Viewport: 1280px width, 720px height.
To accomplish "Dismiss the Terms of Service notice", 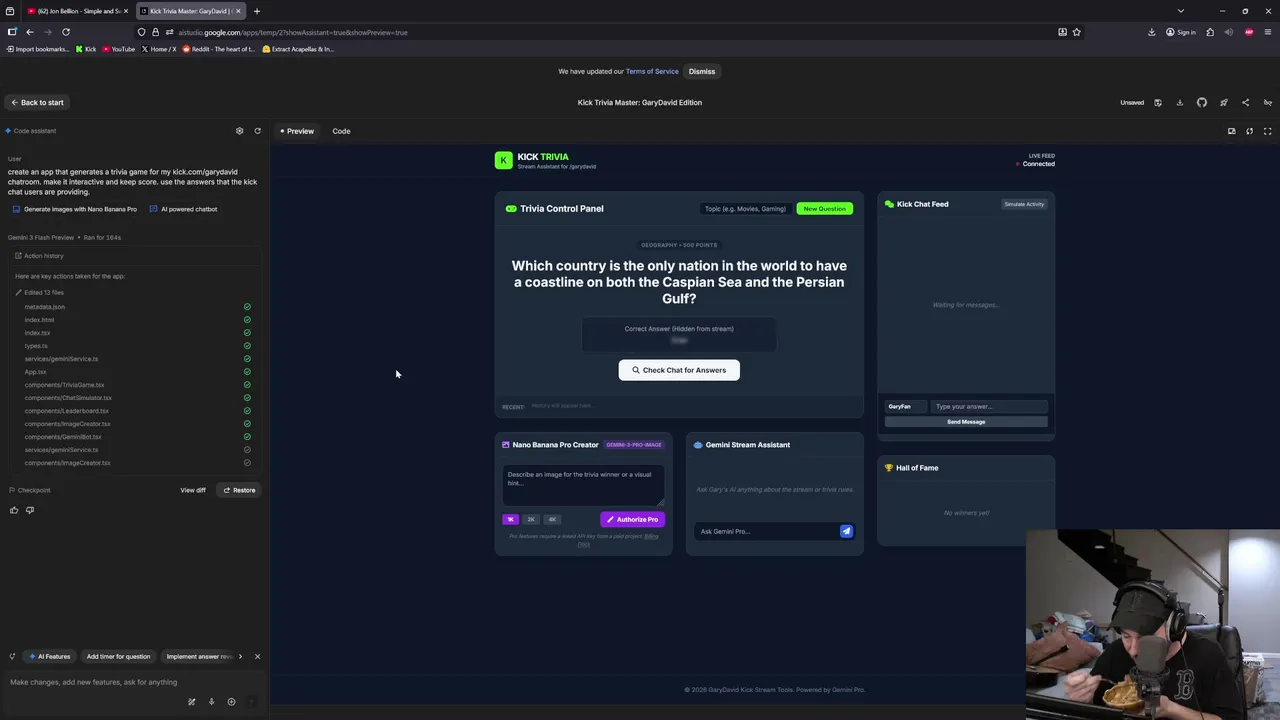I will [702, 71].
